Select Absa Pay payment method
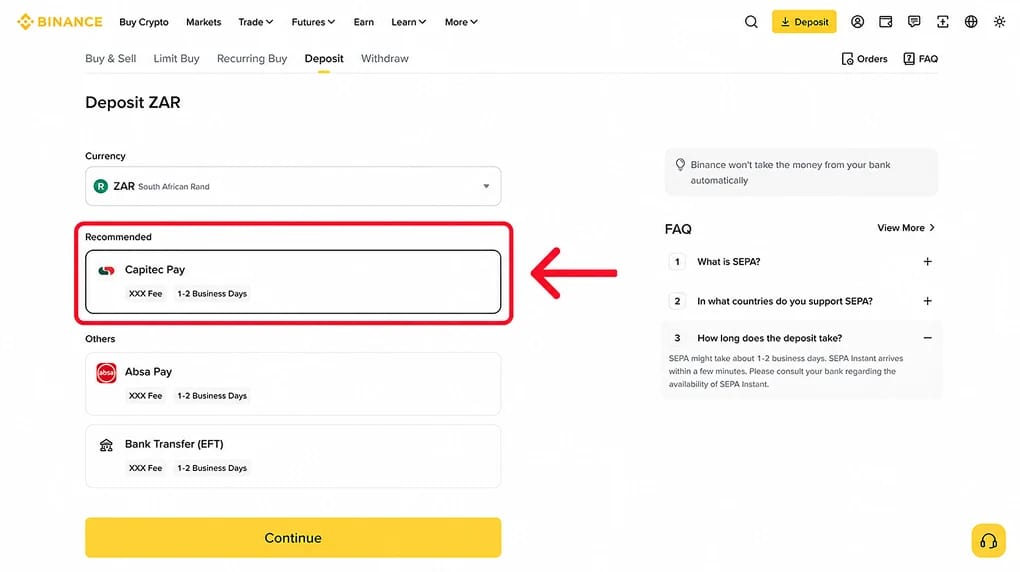This screenshot has height=572, width=1020. tap(293, 384)
